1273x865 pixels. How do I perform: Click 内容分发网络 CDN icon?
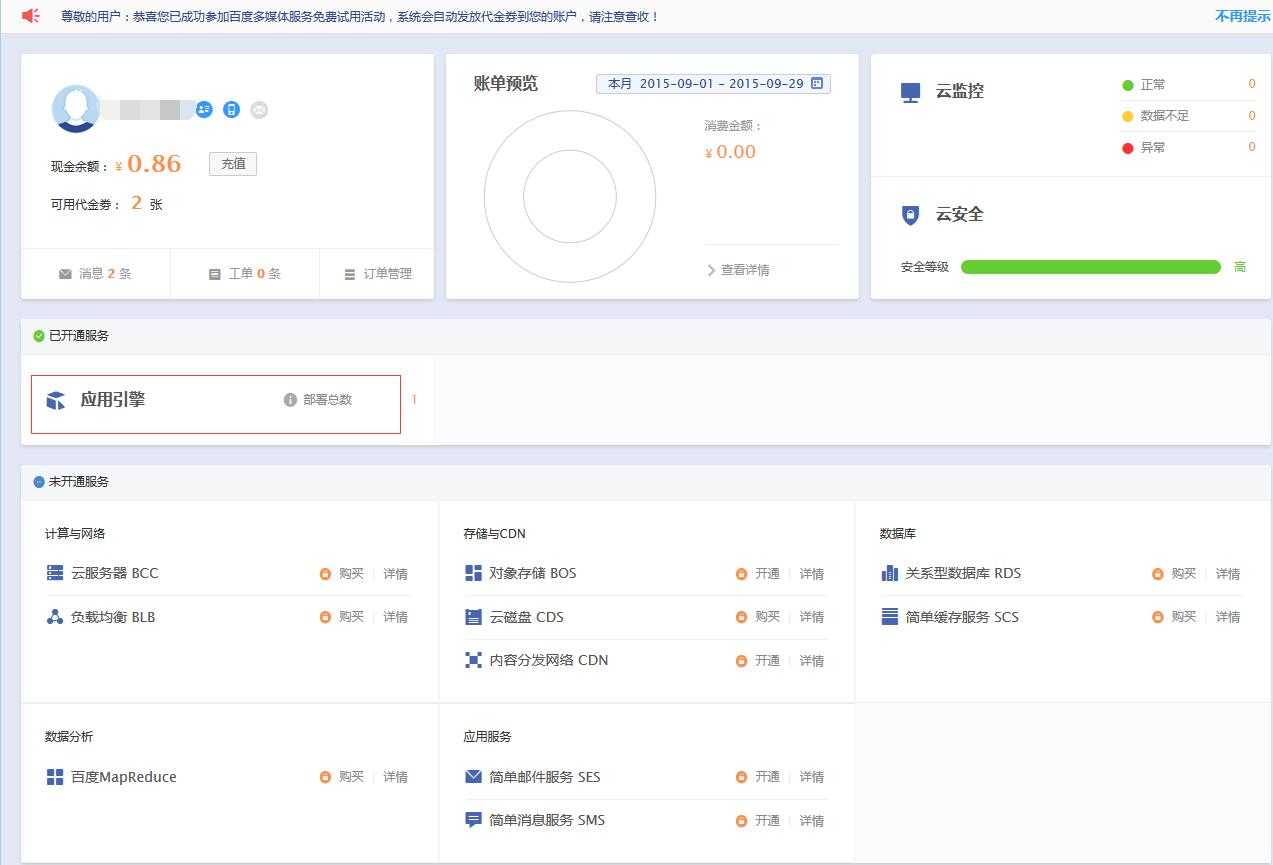[473, 660]
